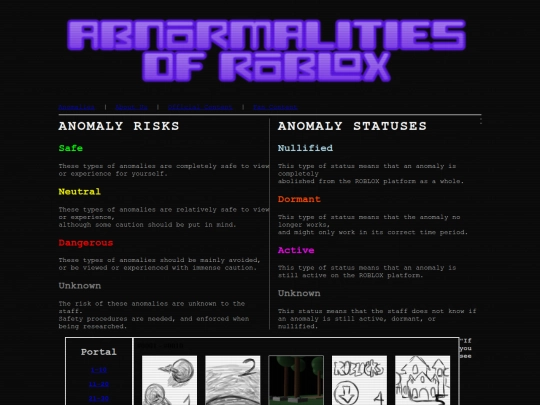Open the Official Content navigation link
Screen dimensions: 540x405
(200, 107)
